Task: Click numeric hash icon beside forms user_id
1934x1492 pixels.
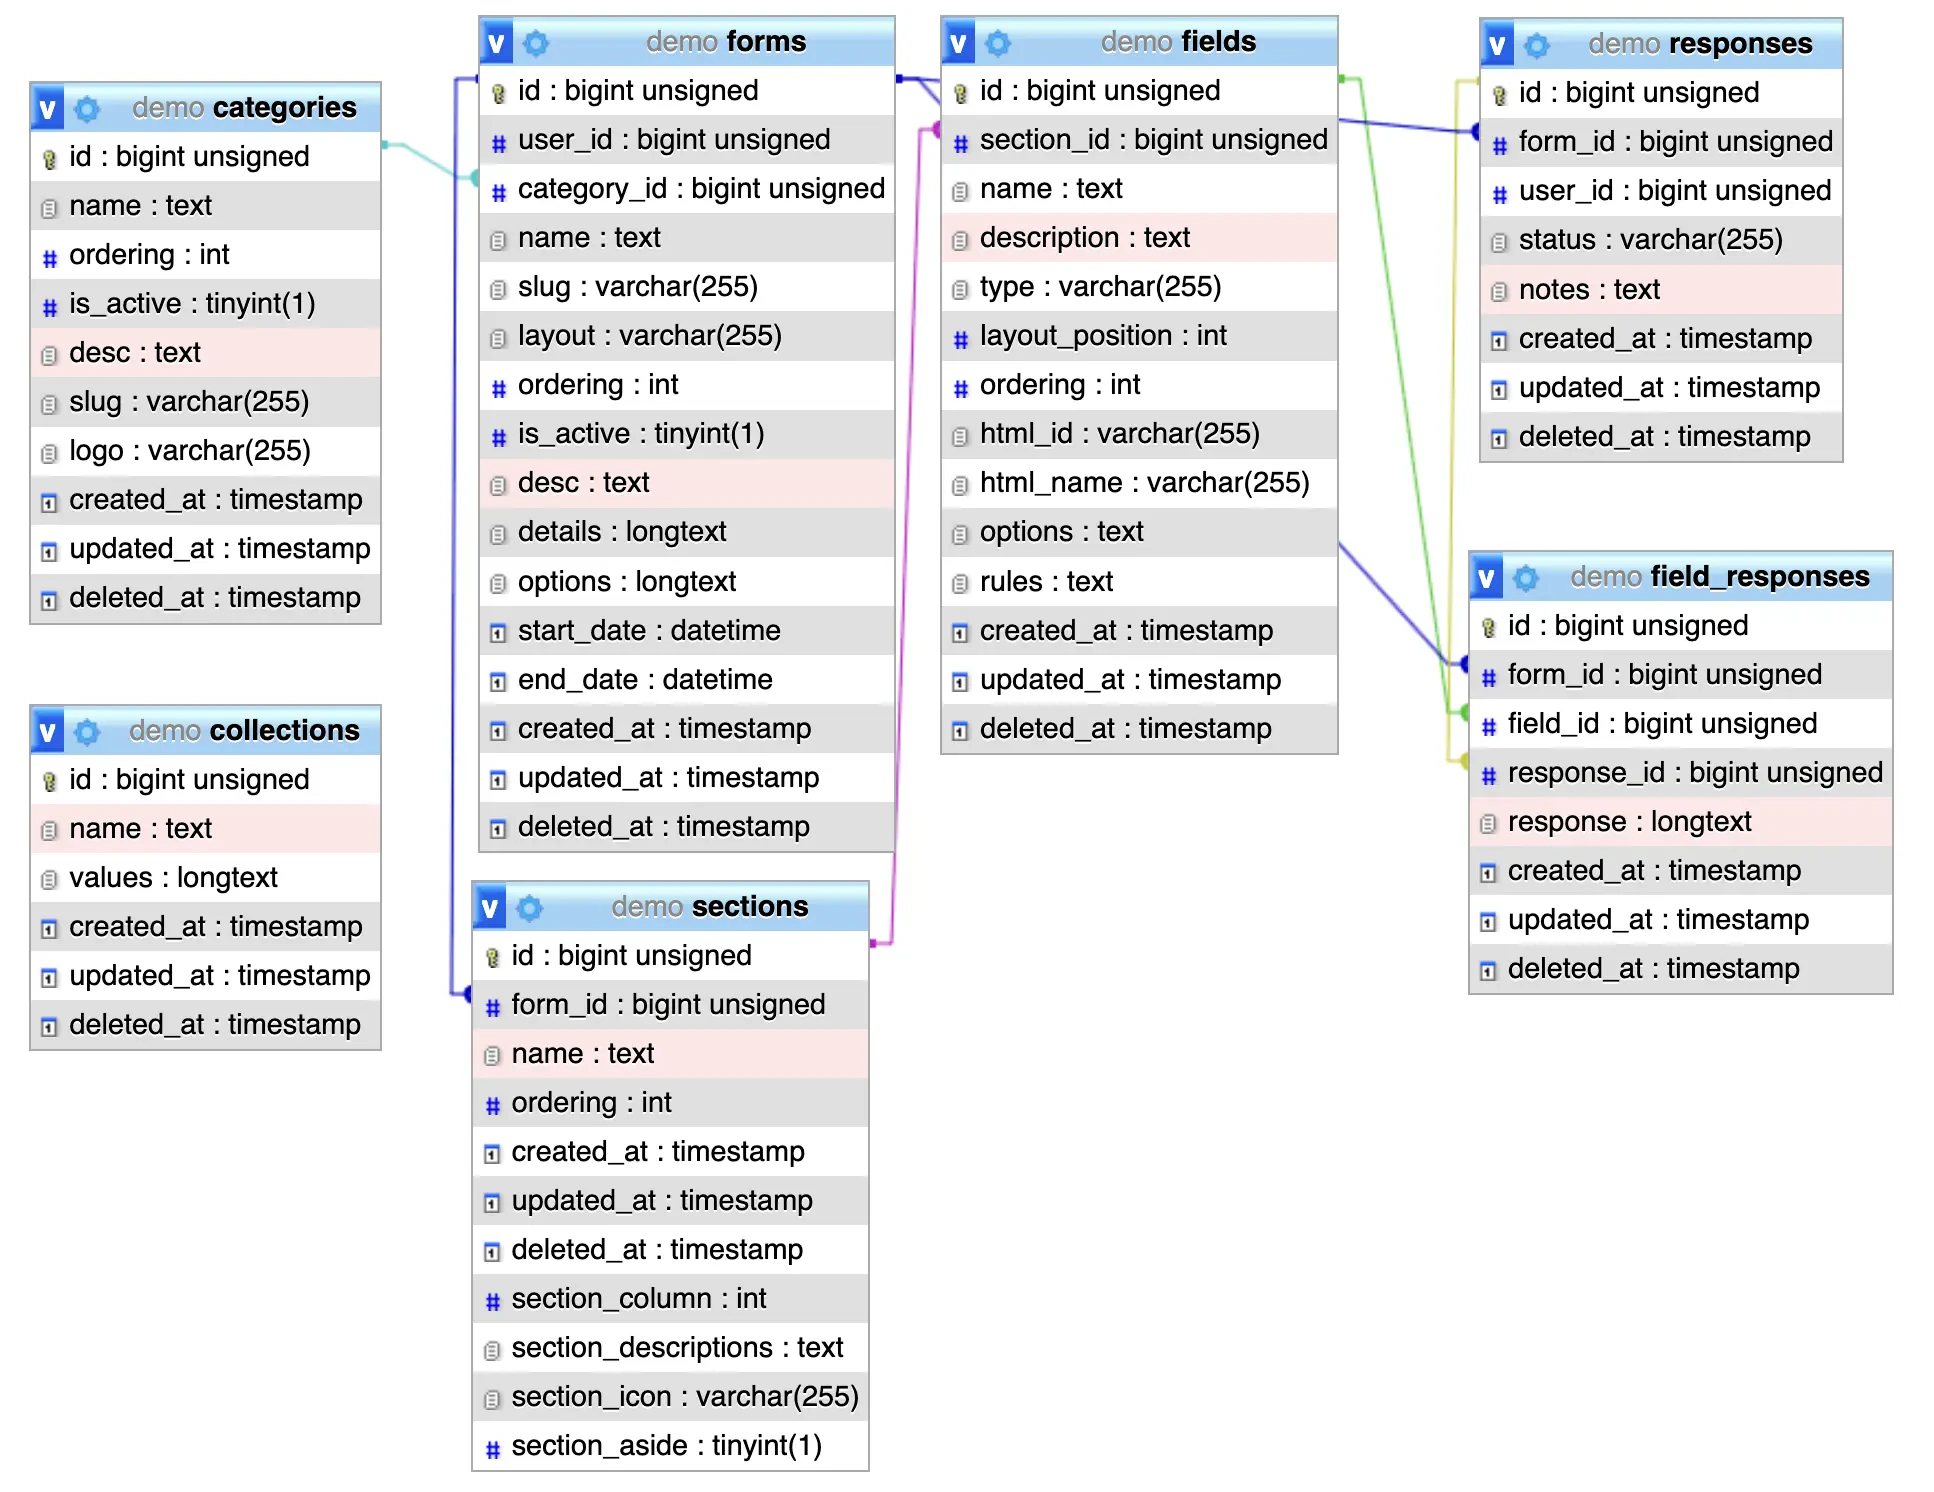Action: (x=498, y=142)
